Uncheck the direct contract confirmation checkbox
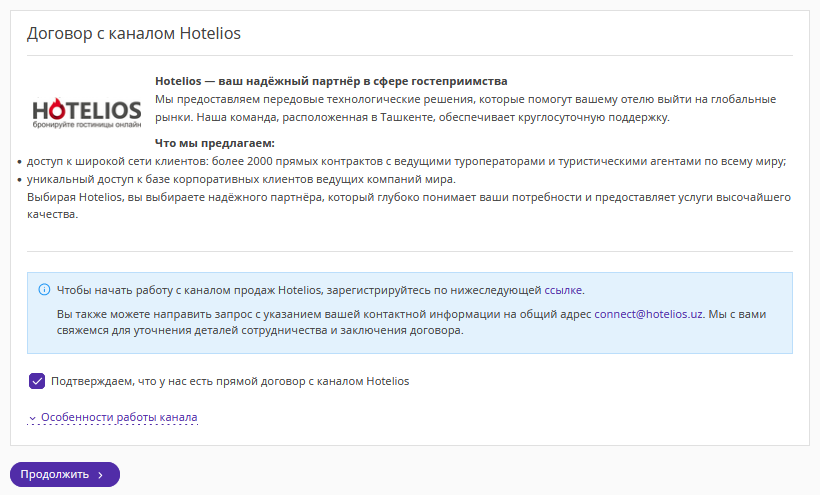Image resolution: width=820 pixels, height=495 pixels. [x=37, y=381]
